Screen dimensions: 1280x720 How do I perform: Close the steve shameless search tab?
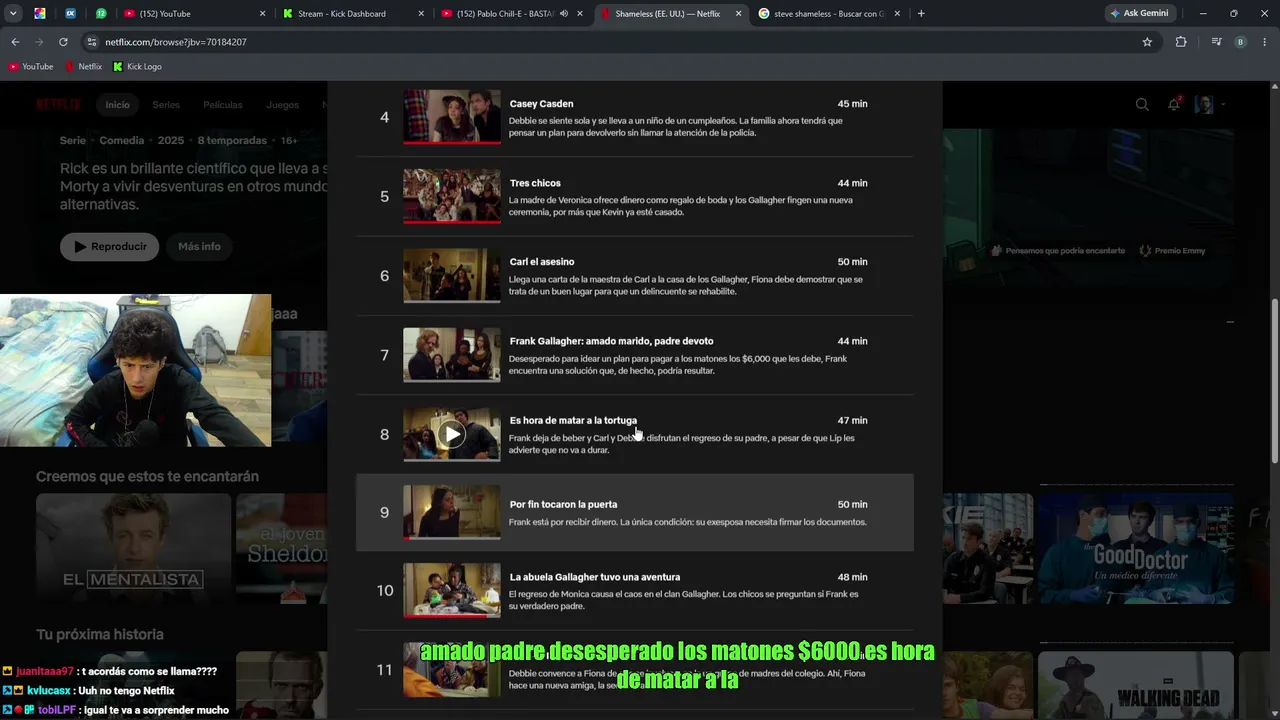click(x=897, y=14)
